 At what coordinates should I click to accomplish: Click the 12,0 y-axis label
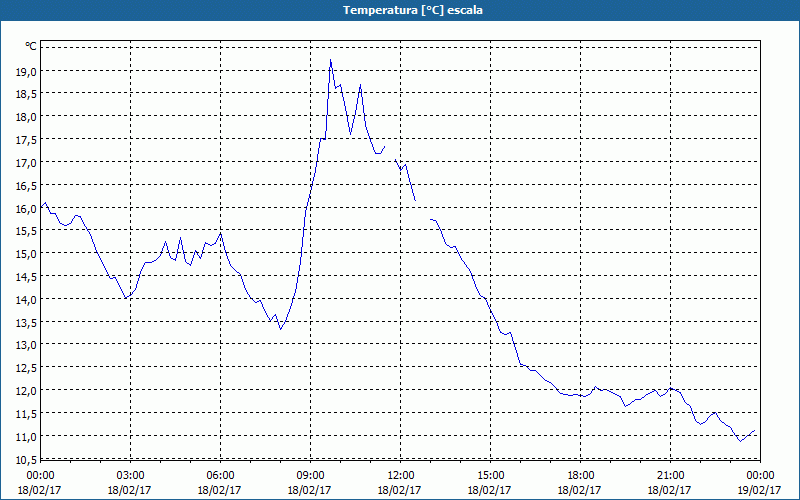pyautogui.click(x=27, y=392)
